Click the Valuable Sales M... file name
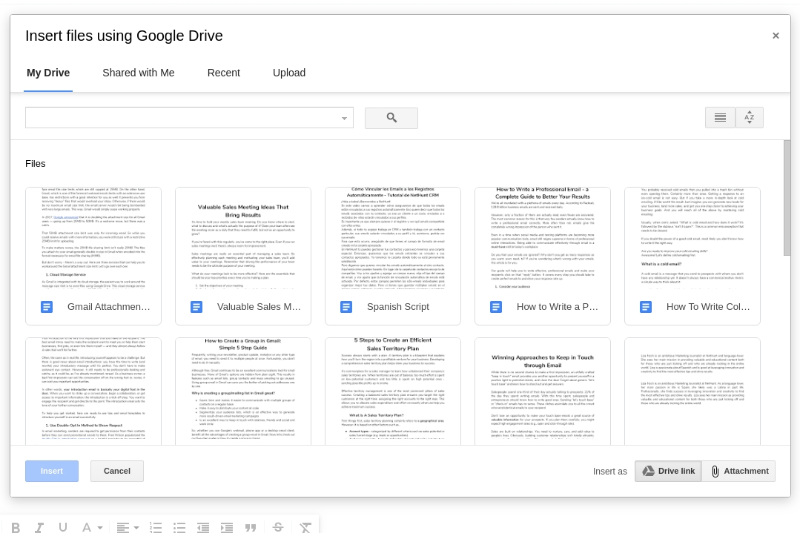The image size is (800, 533). (x=259, y=307)
